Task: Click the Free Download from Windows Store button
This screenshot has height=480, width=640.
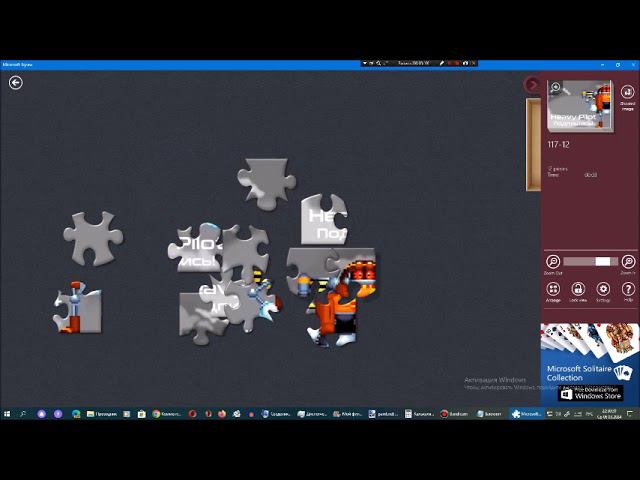Action: click(591, 393)
